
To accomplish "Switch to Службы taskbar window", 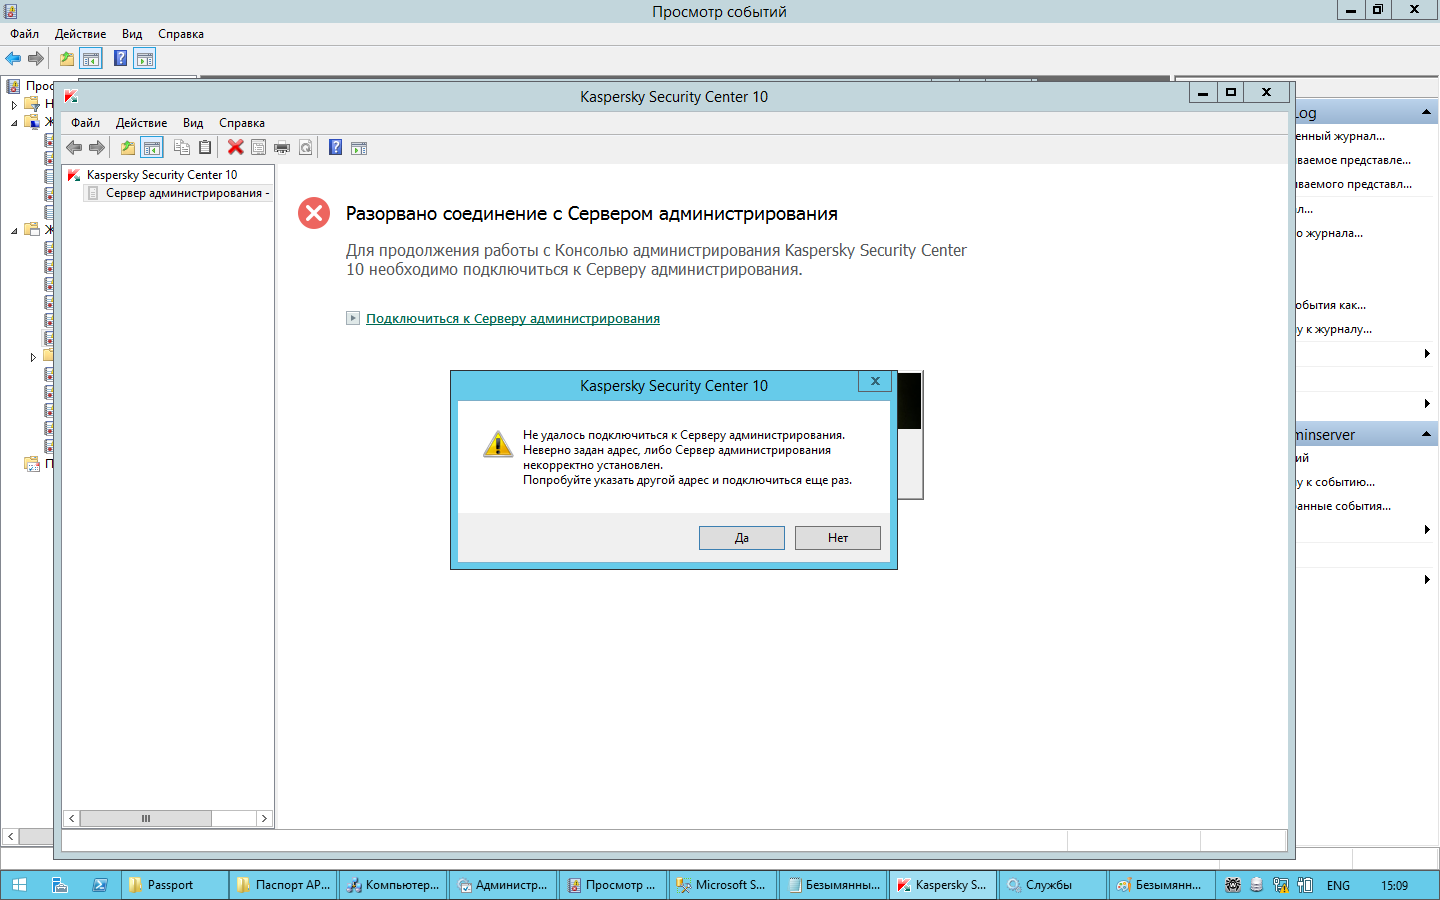I will click(1054, 885).
